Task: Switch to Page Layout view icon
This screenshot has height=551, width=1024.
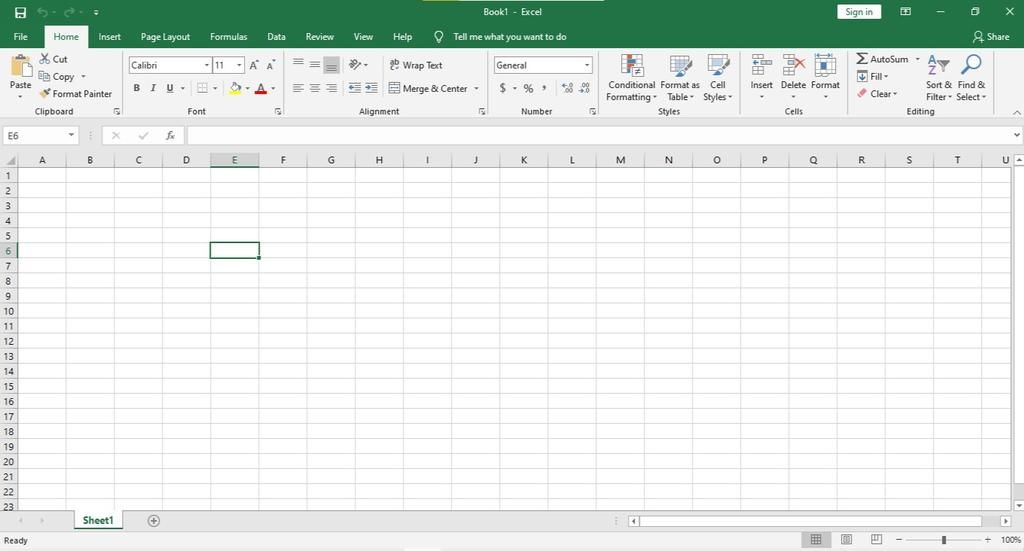Action: (846, 540)
